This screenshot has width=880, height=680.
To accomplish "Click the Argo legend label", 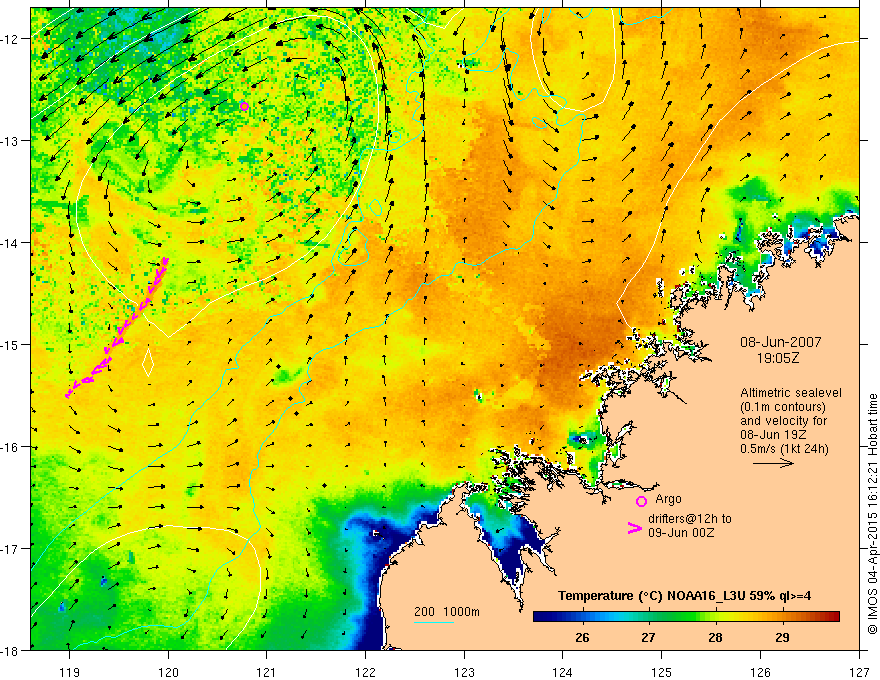I will coord(668,499).
